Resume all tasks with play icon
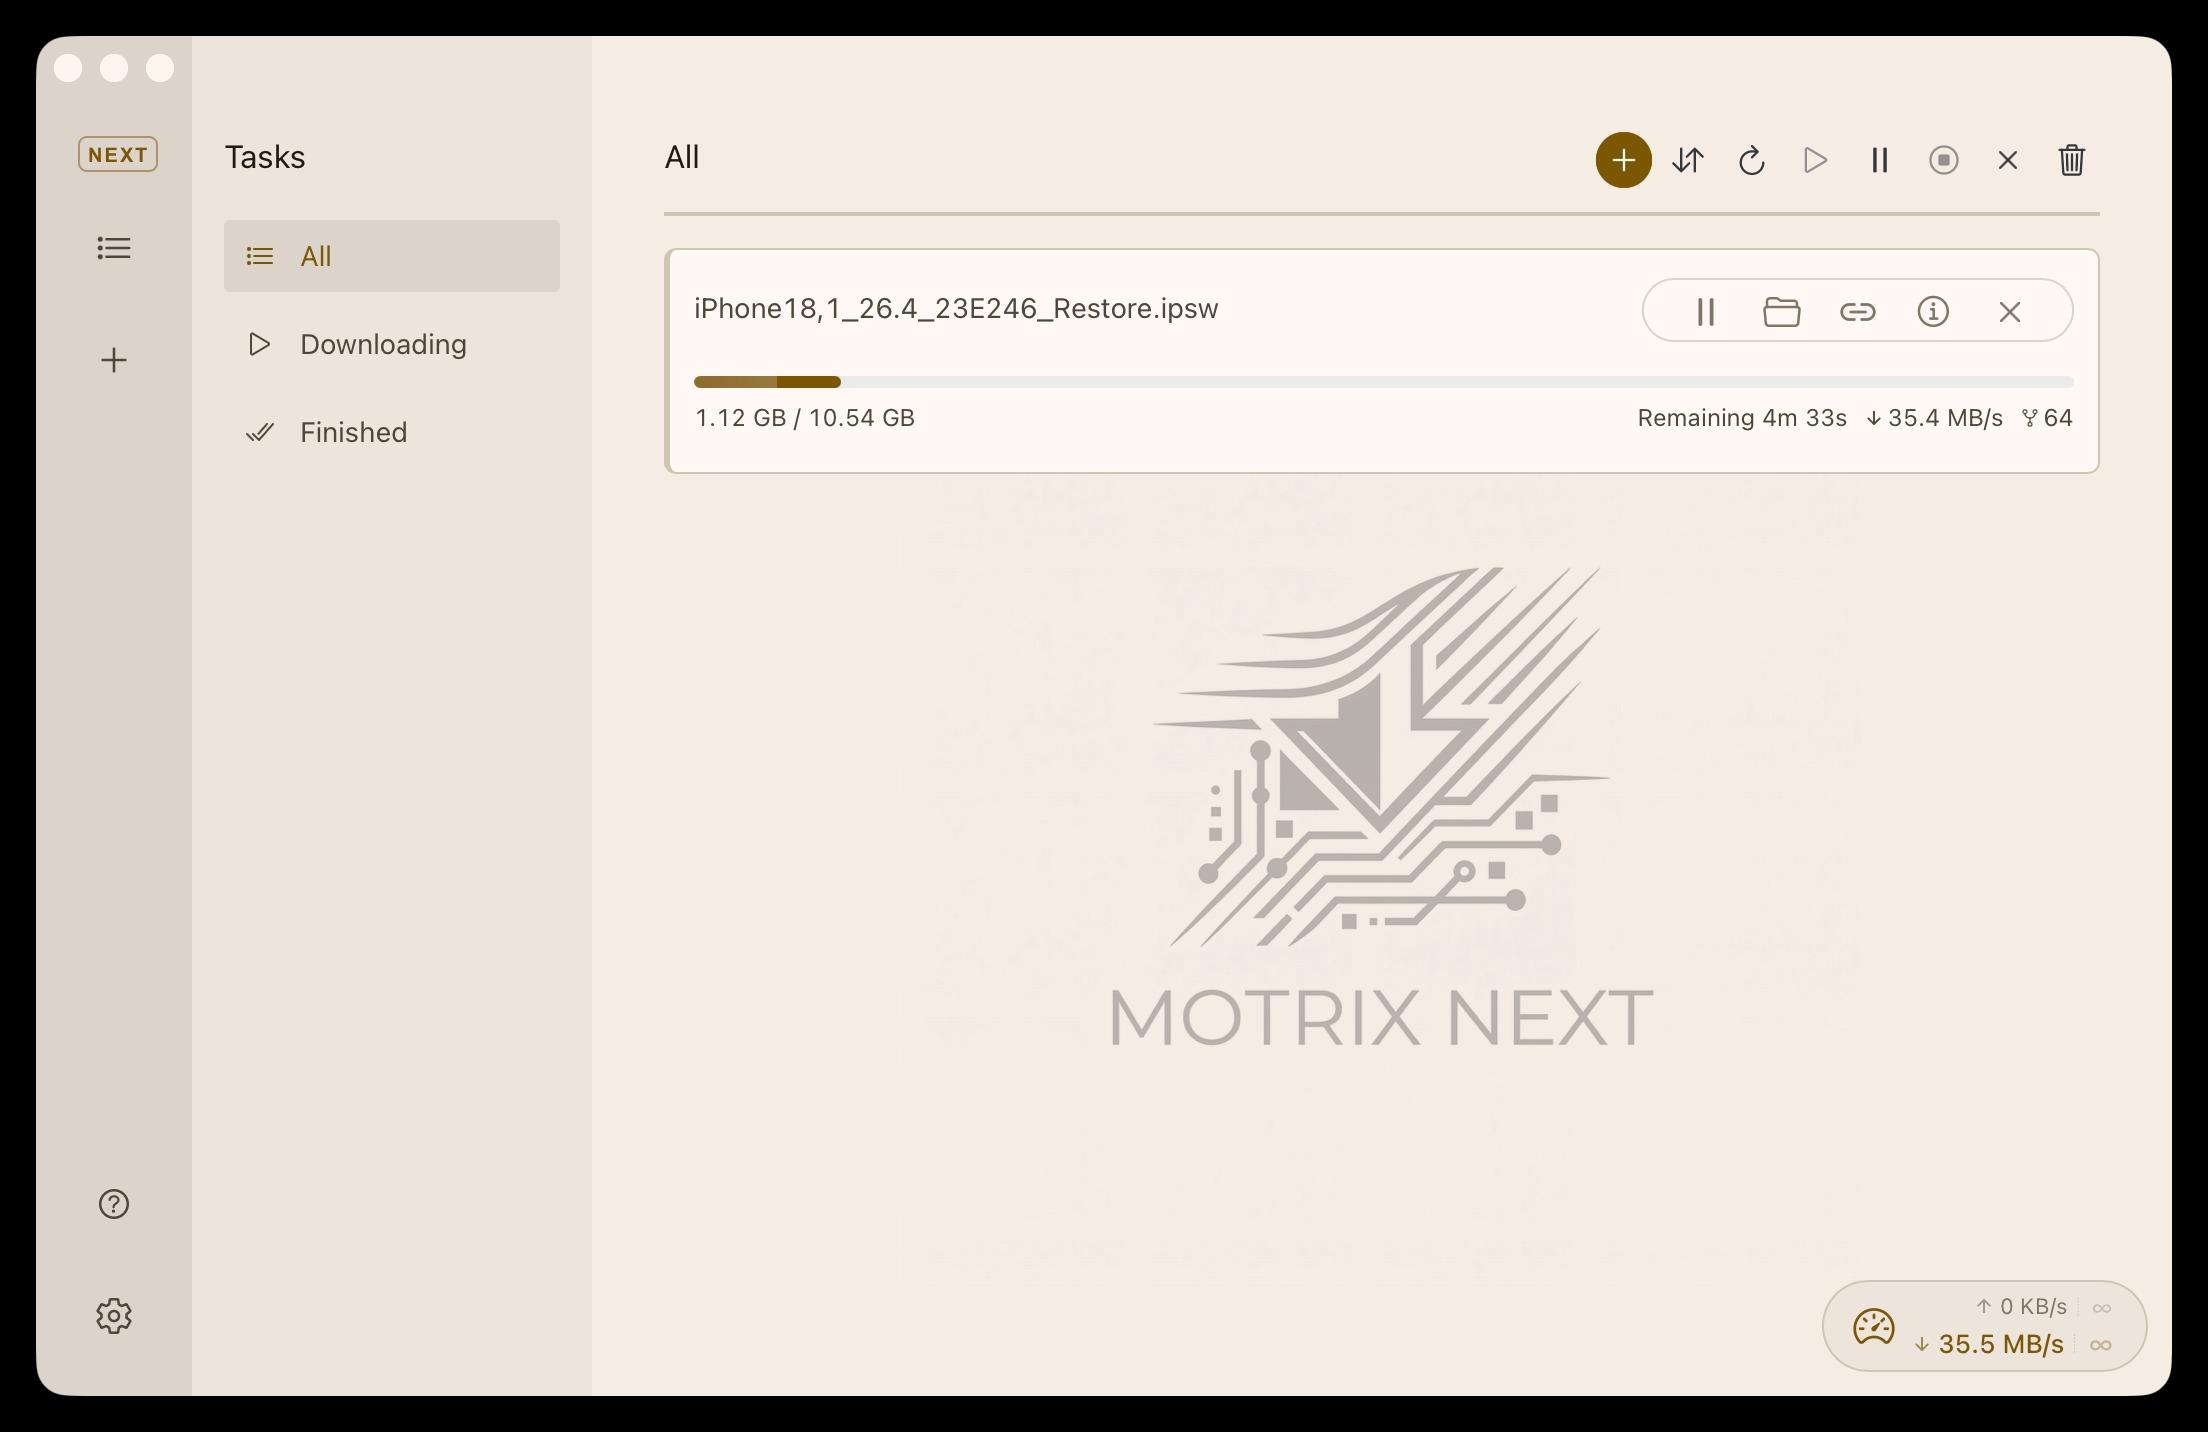The height and width of the screenshot is (1432, 2208). tap(1815, 160)
